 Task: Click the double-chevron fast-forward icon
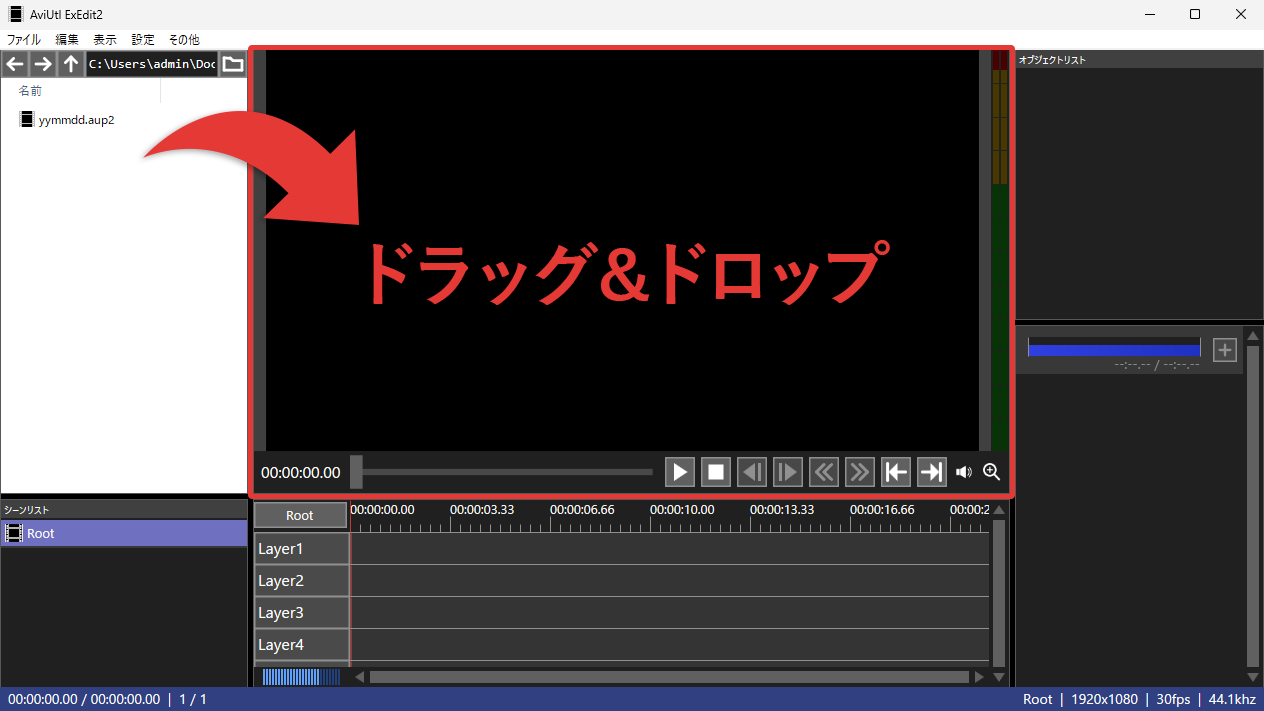pos(860,472)
